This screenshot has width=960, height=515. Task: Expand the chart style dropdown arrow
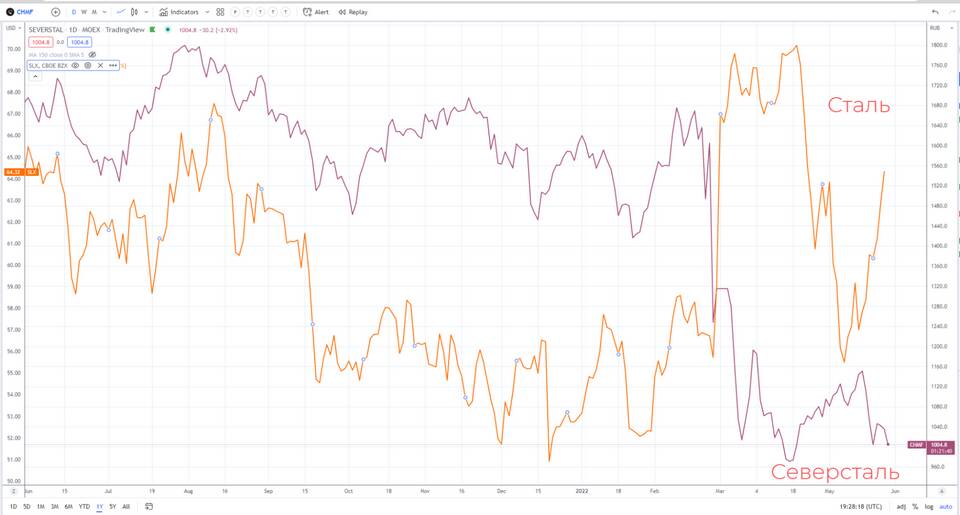(x=146, y=12)
